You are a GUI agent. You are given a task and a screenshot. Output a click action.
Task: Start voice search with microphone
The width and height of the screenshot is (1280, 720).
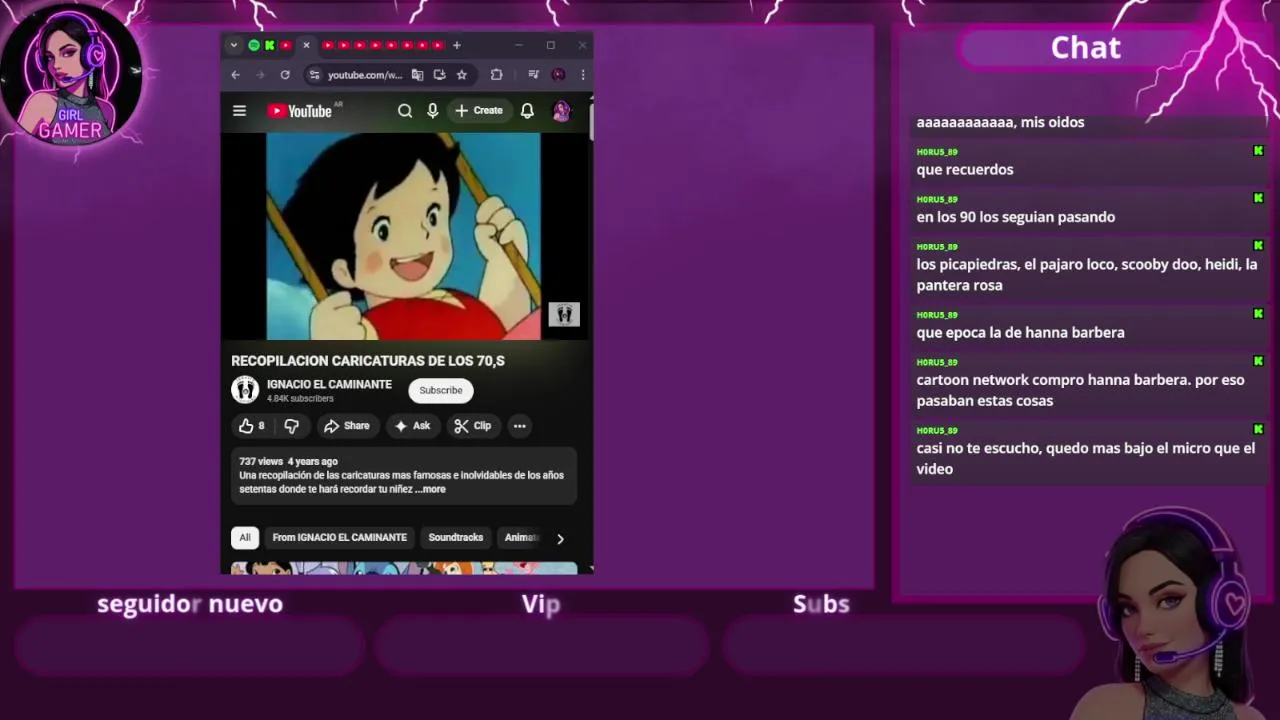pos(433,111)
